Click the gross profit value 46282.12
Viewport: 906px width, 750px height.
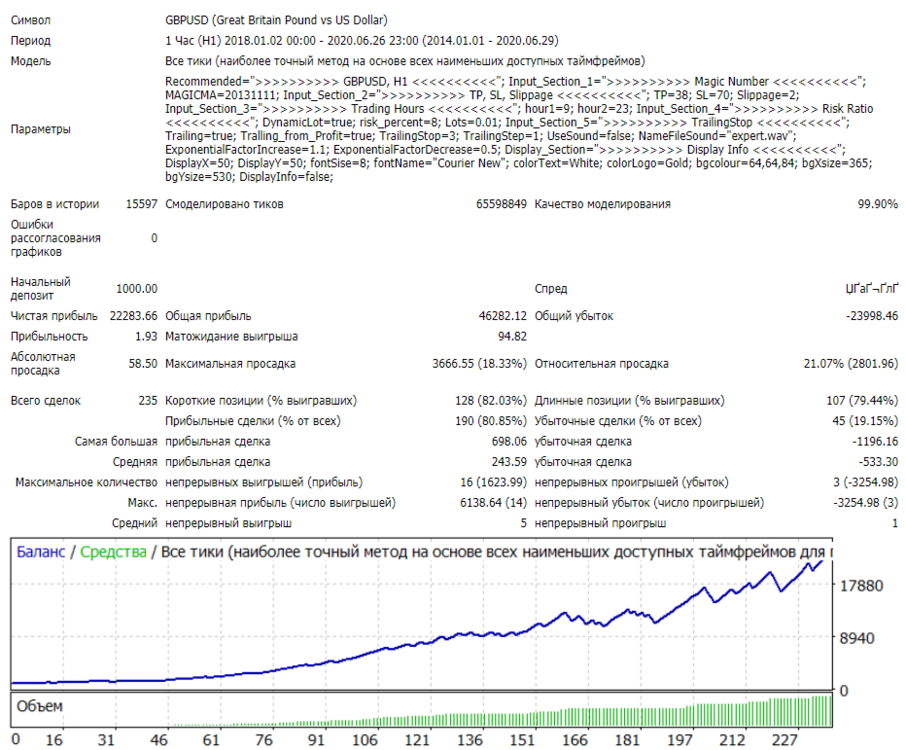coord(503,316)
